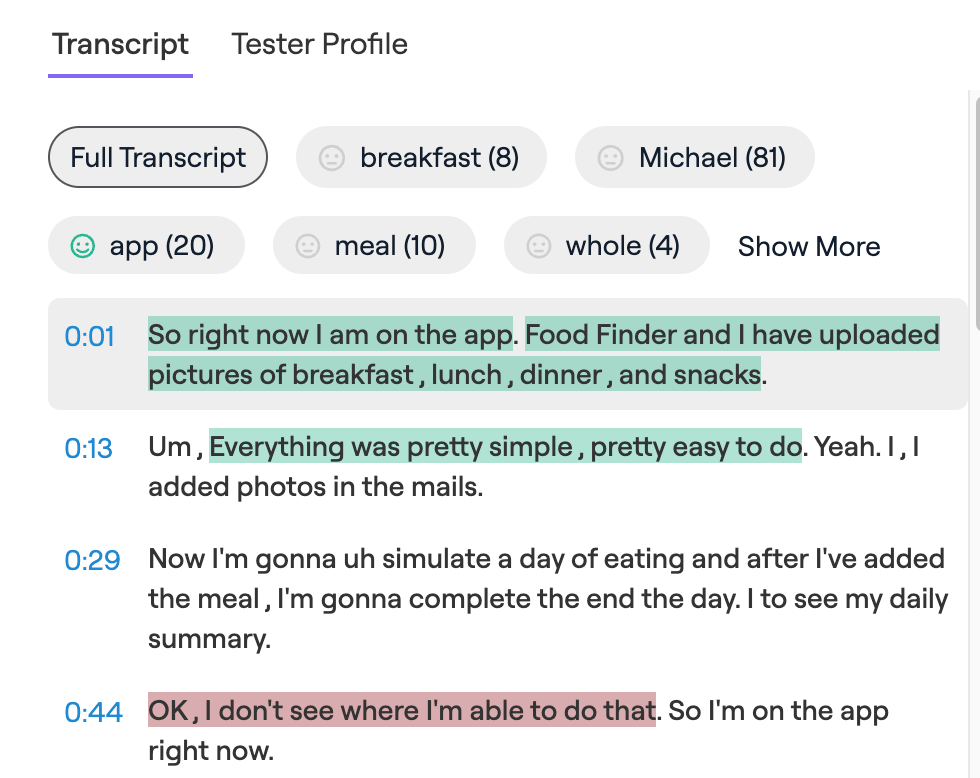
Task: Jump to timestamp 0:29
Action: (x=92, y=560)
